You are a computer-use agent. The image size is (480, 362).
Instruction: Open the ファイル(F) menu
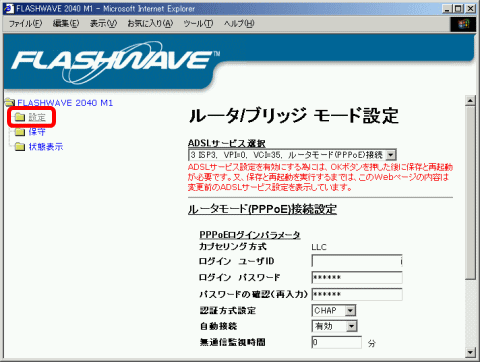[x=26, y=24]
